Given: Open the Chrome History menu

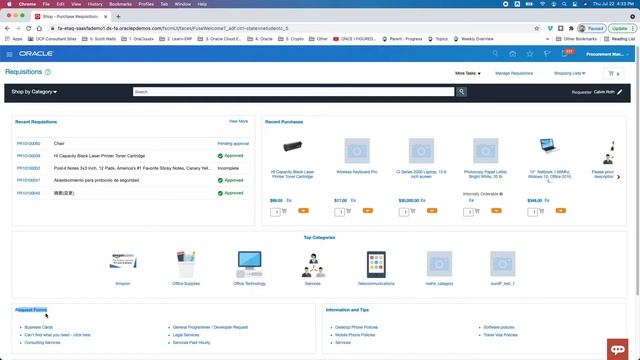Looking at the screenshot, I should pos(95,4).
